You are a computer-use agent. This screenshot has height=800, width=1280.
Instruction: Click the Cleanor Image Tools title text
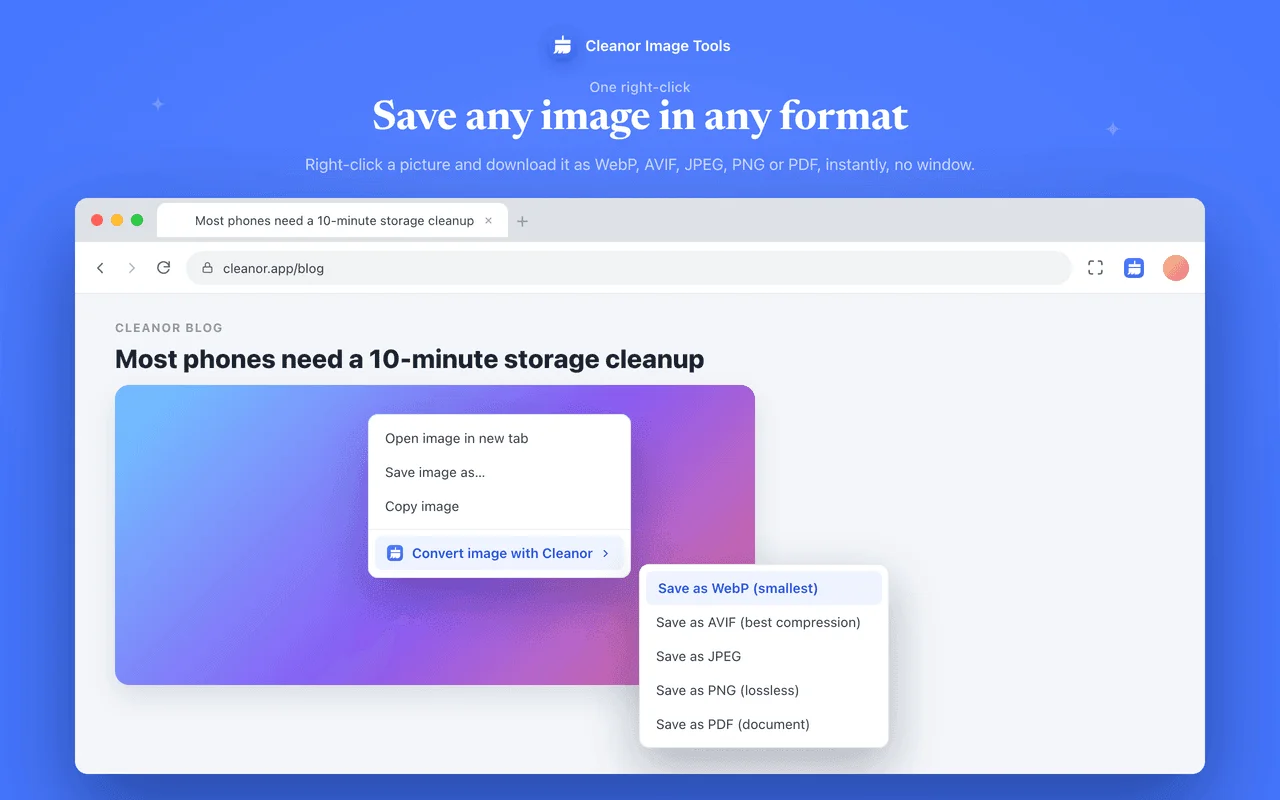pyautogui.click(x=658, y=46)
